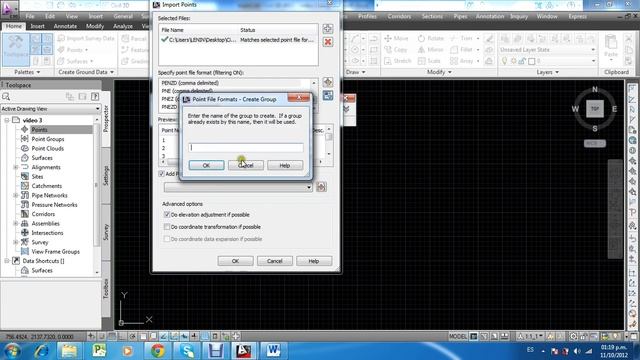This screenshot has width=640, height=360.
Task: Switch to the Insert ribbon tab
Action: pos(38,26)
